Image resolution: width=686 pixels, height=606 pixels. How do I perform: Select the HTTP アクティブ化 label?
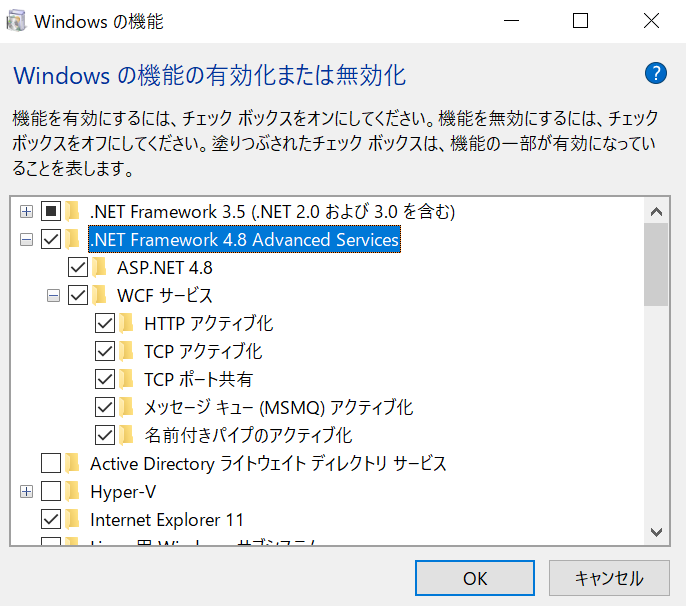209,324
